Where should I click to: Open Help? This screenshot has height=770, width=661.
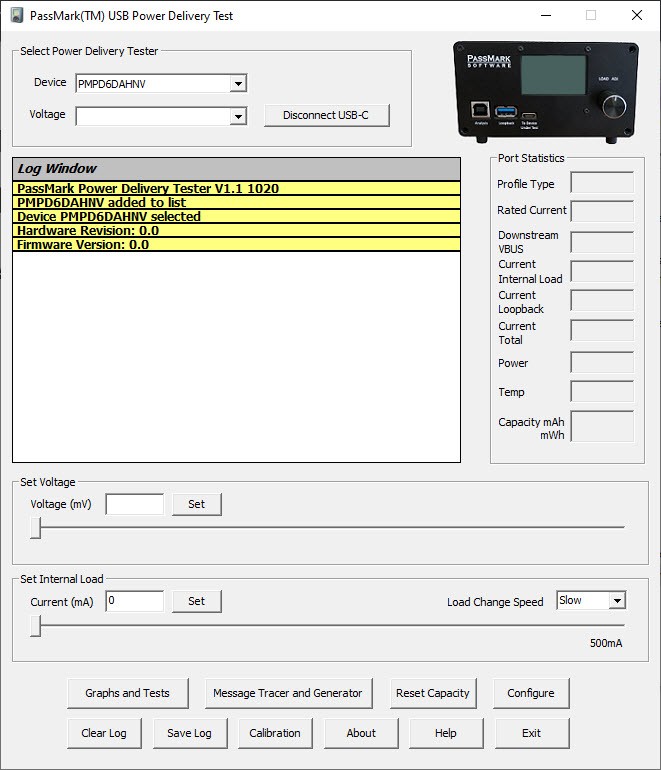tap(446, 733)
